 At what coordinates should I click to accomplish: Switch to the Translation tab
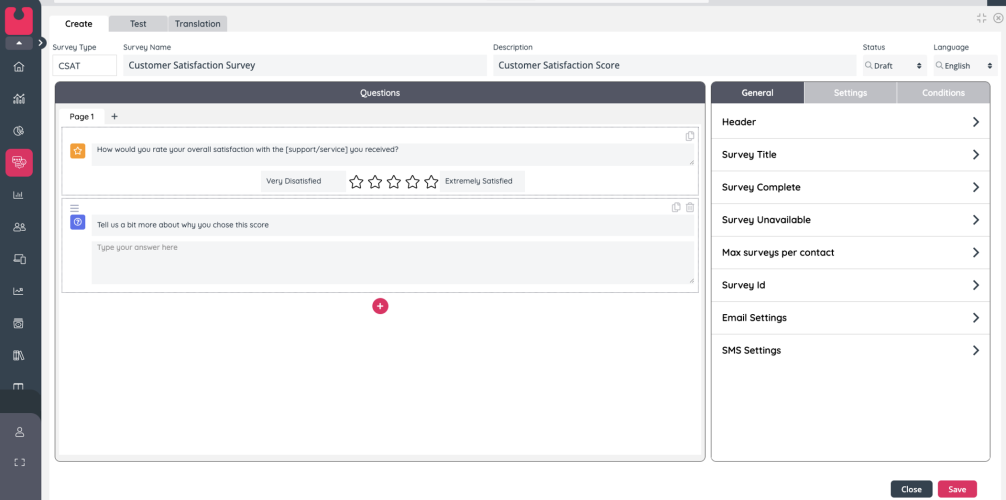[197, 24]
